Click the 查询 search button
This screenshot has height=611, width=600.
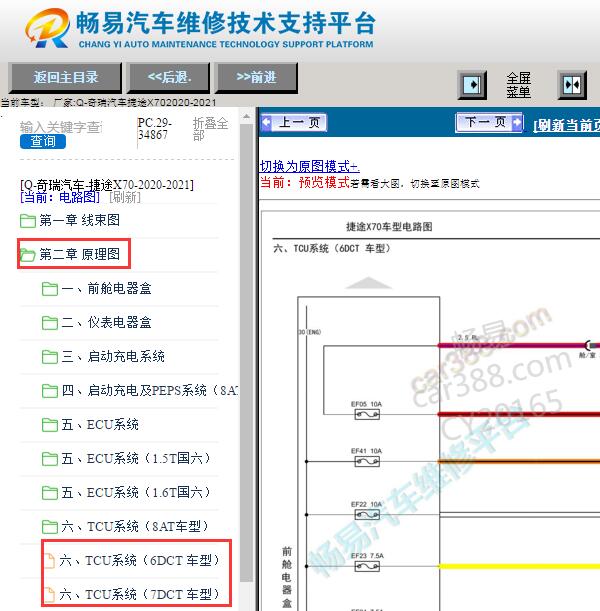pos(43,141)
